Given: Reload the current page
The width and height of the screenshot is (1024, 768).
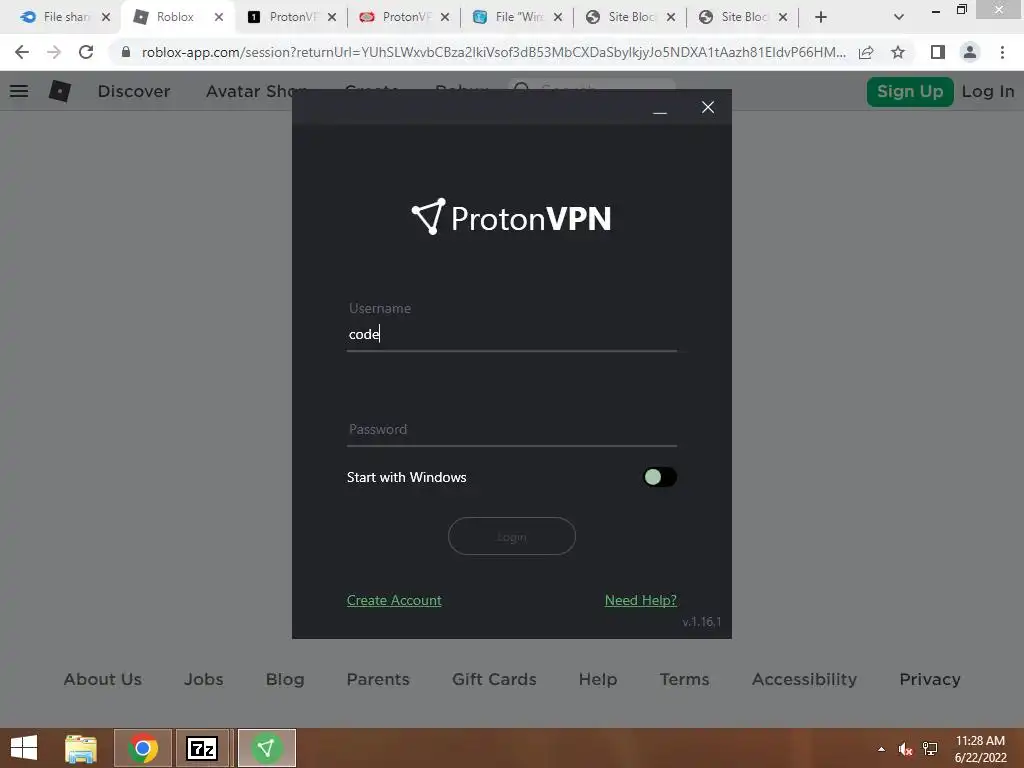Looking at the screenshot, I should (86, 52).
